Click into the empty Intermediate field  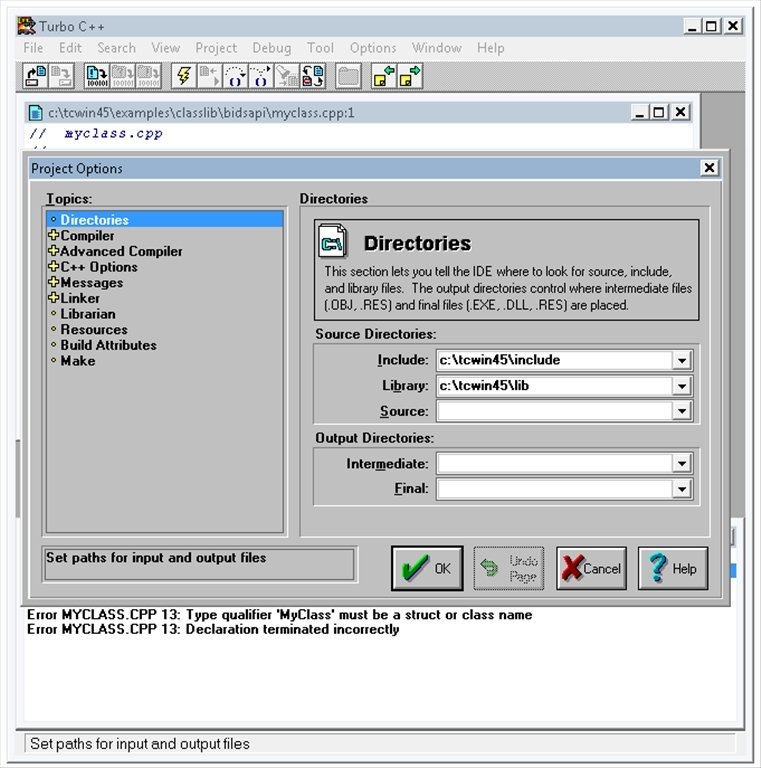coord(554,463)
